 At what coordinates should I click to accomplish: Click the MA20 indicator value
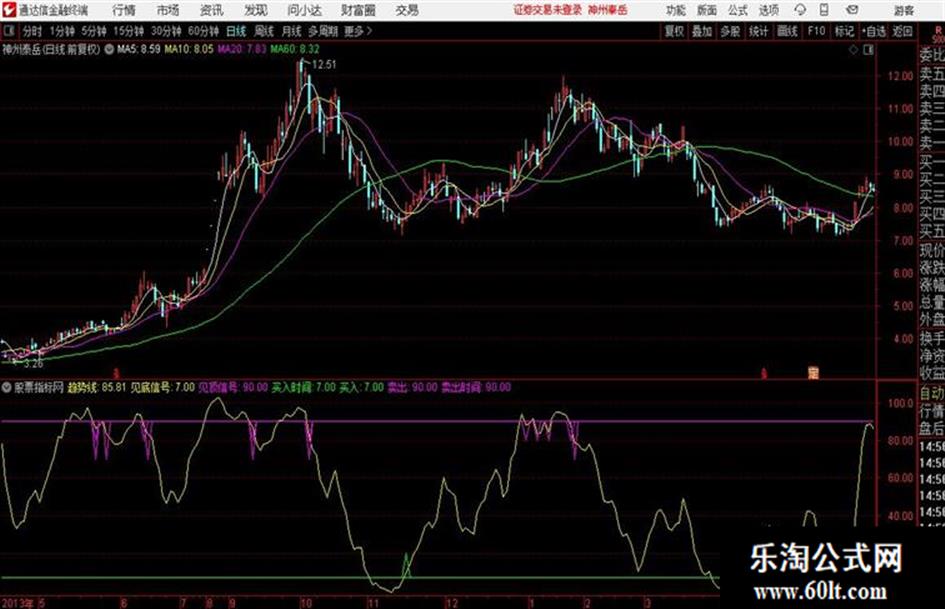point(241,49)
